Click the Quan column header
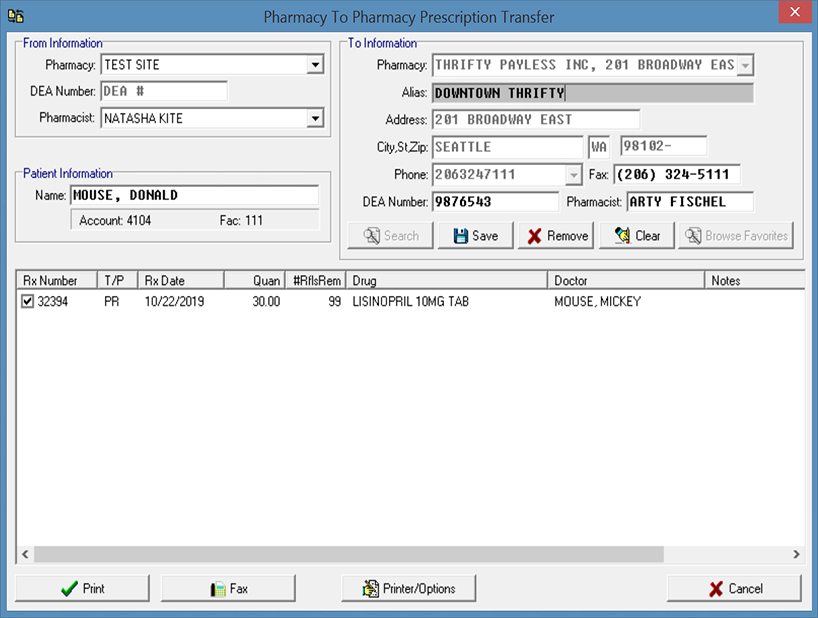 [254, 281]
